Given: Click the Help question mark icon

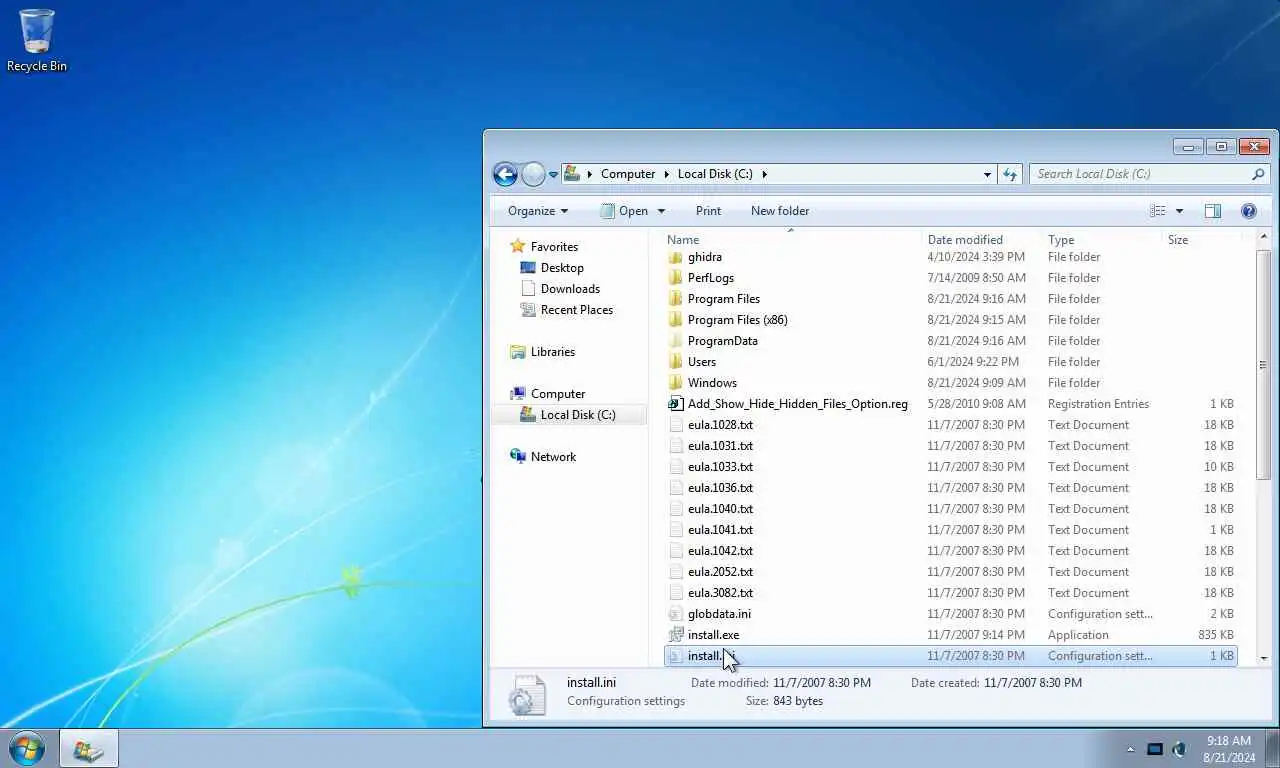Looking at the screenshot, I should point(1249,211).
